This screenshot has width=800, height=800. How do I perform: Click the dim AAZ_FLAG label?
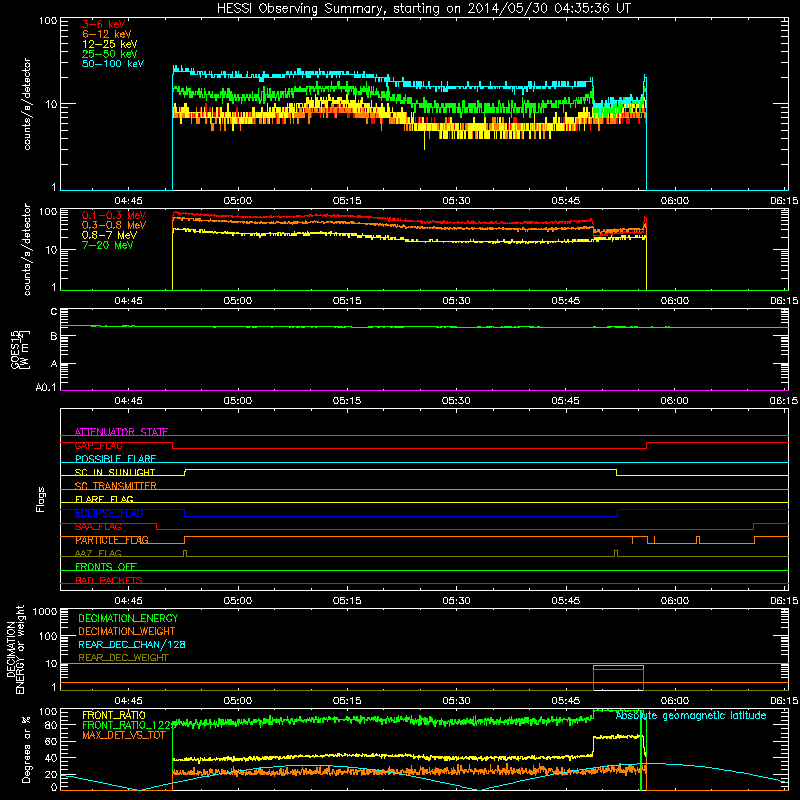point(98,553)
